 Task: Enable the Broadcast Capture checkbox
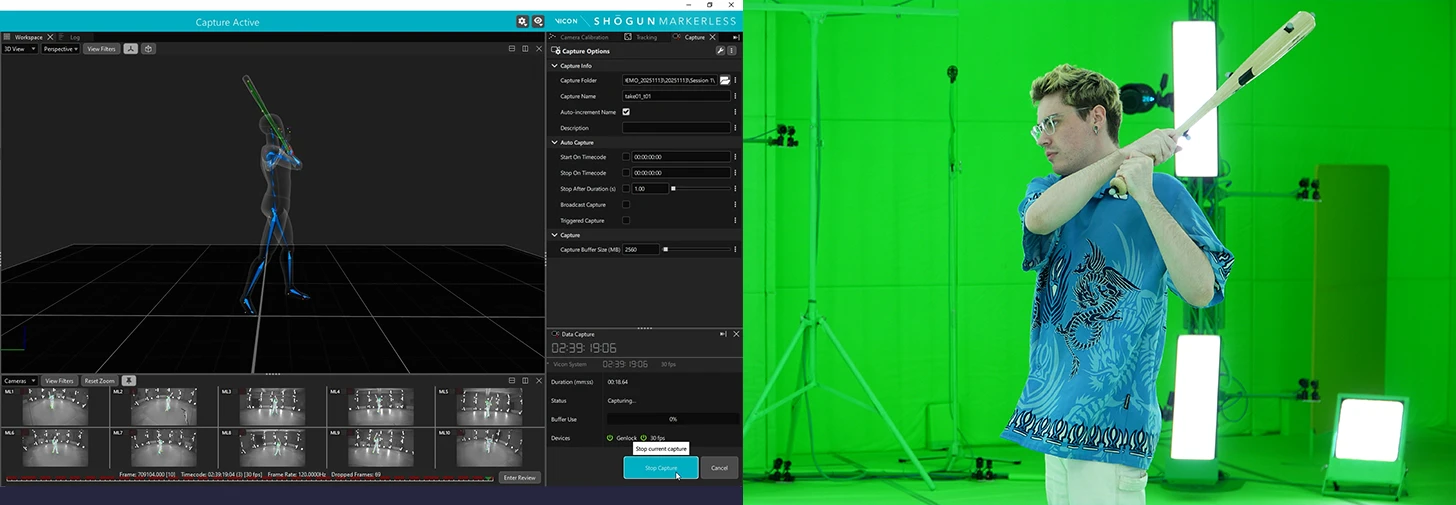[x=626, y=205]
